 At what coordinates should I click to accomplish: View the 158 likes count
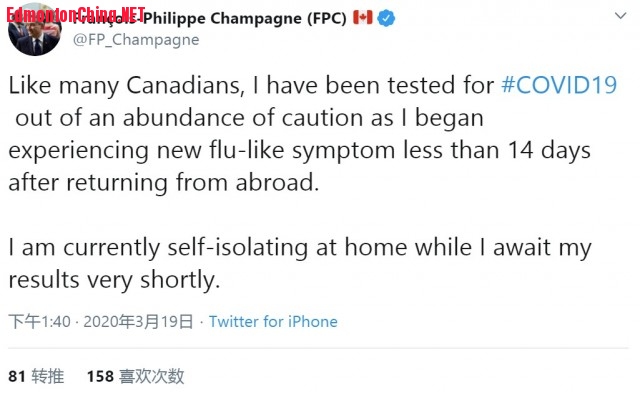(x=100, y=376)
